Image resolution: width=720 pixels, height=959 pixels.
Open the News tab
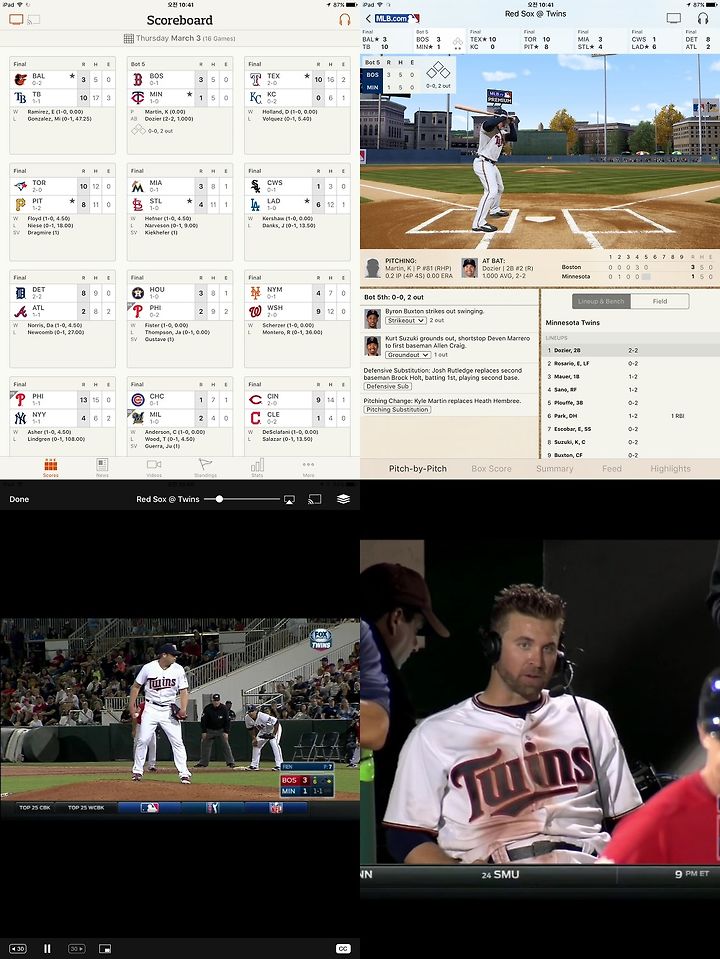pyautogui.click(x=102, y=468)
